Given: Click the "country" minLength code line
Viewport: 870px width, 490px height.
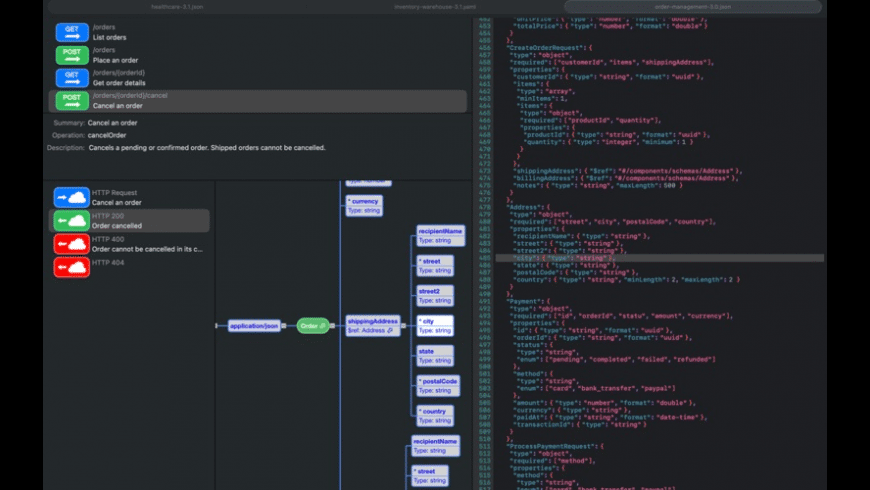Looking at the screenshot, I should [626, 280].
